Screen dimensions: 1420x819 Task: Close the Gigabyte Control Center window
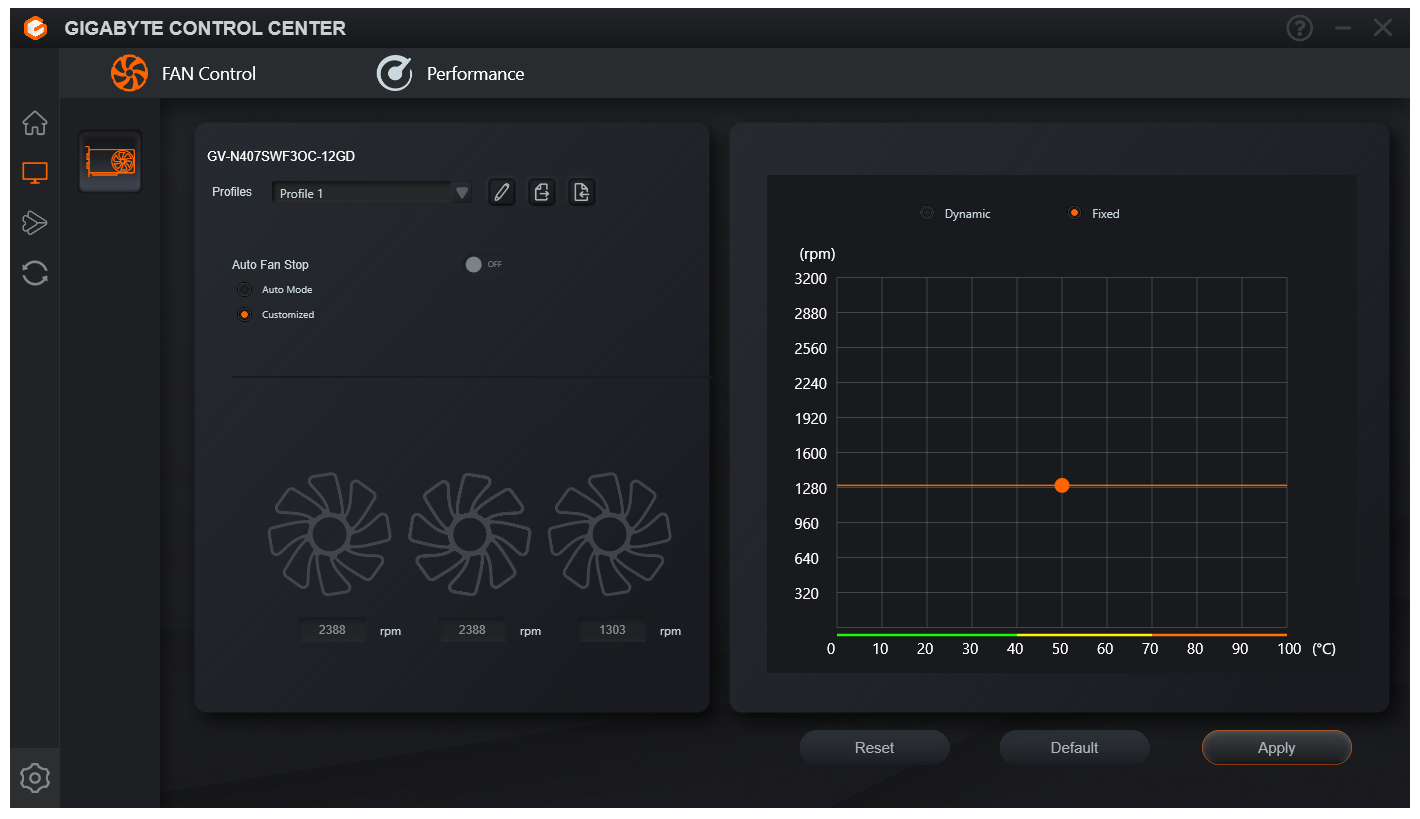1383,28
